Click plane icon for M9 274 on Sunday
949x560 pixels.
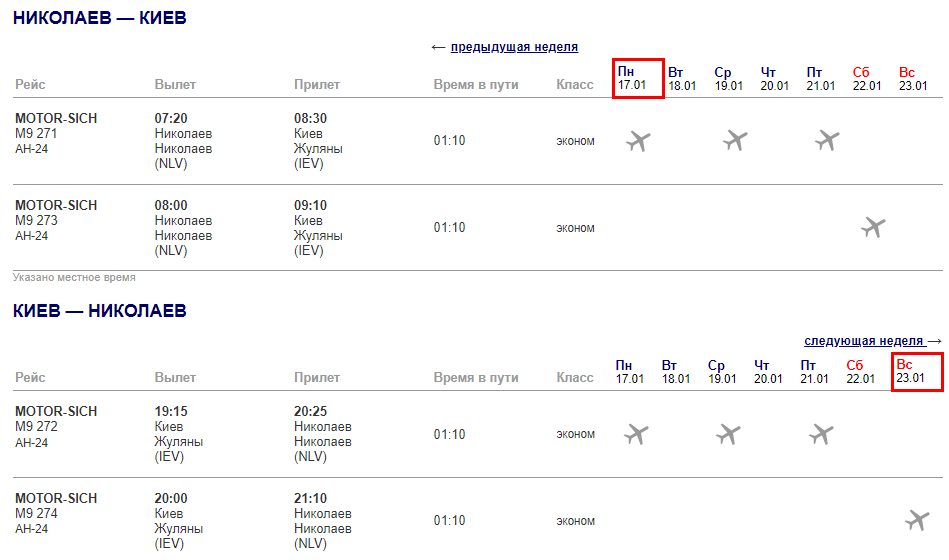pyautogui.click(x=917, y=520)
